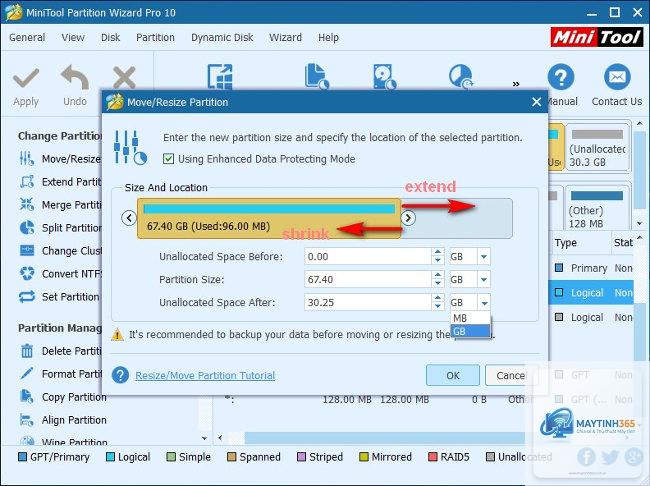The height and width of the screenshot is (486, 650).
Task: Open the Dynamic Disk menu
Action: pyautogui.click(x=222, y=37)
